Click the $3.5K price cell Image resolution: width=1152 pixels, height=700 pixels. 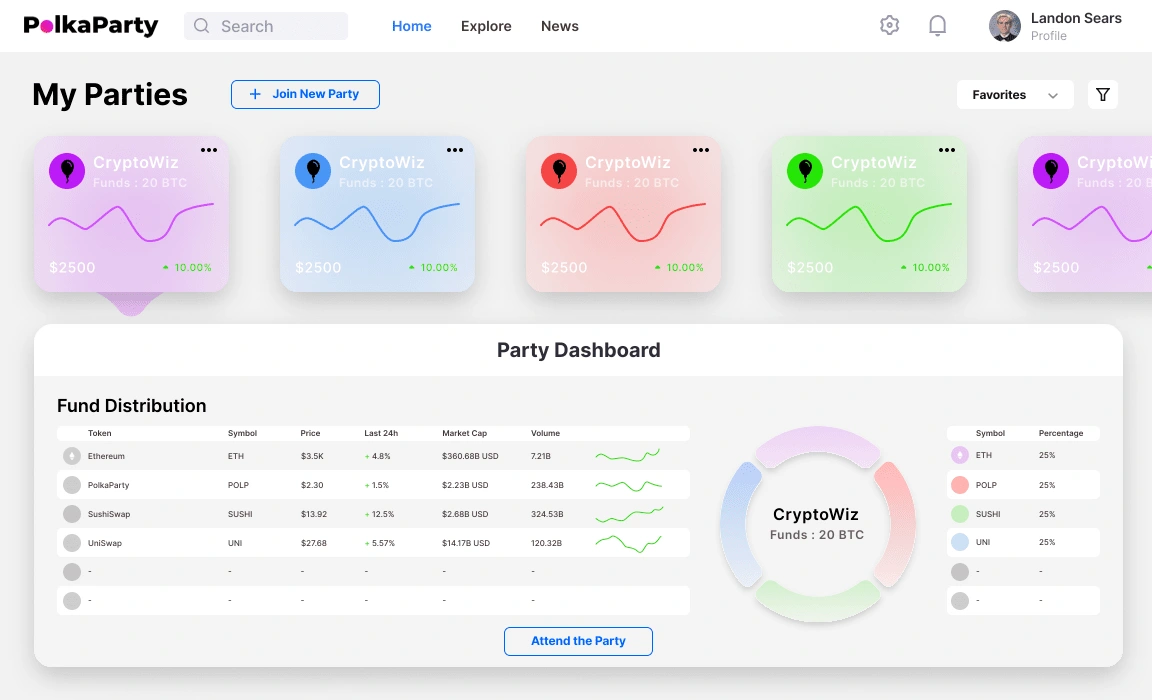click(312, 456)
